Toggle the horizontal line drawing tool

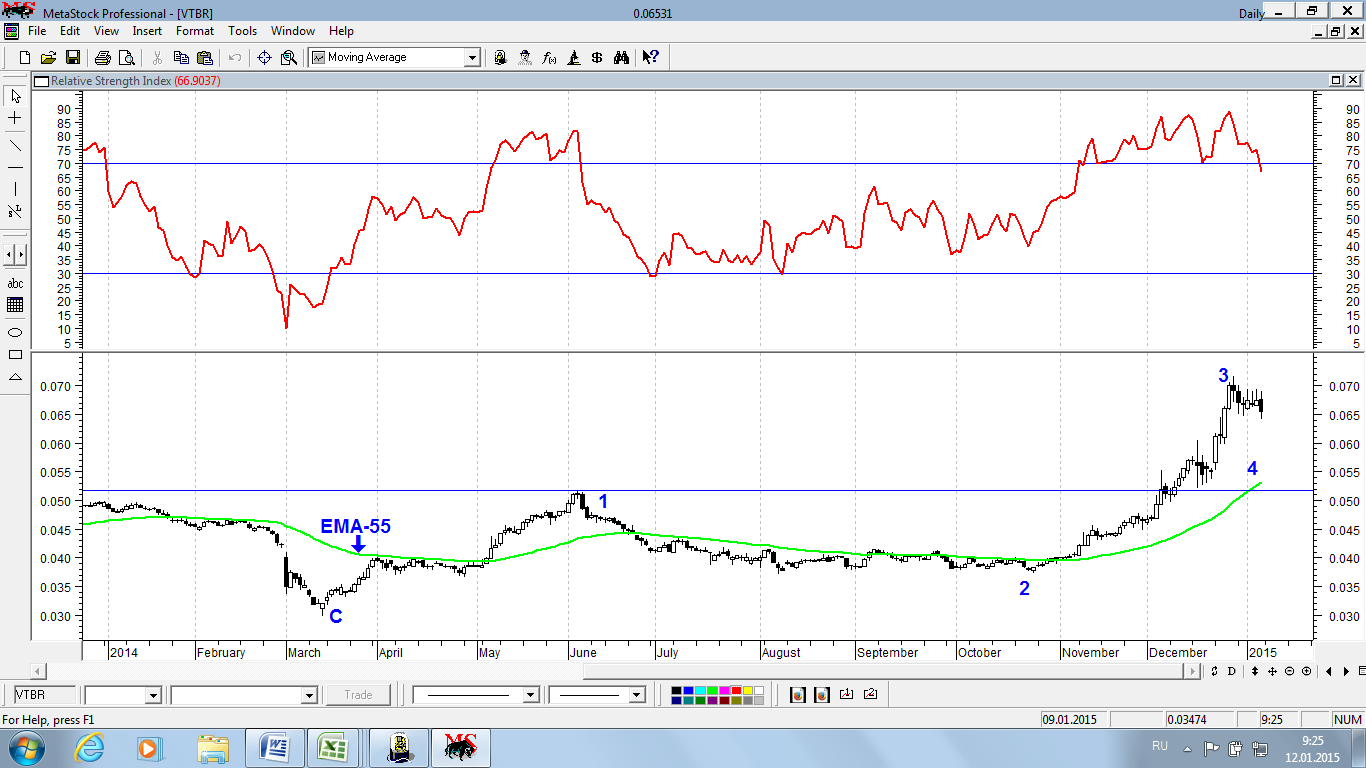pyautogui.click(x=15, y=167)
